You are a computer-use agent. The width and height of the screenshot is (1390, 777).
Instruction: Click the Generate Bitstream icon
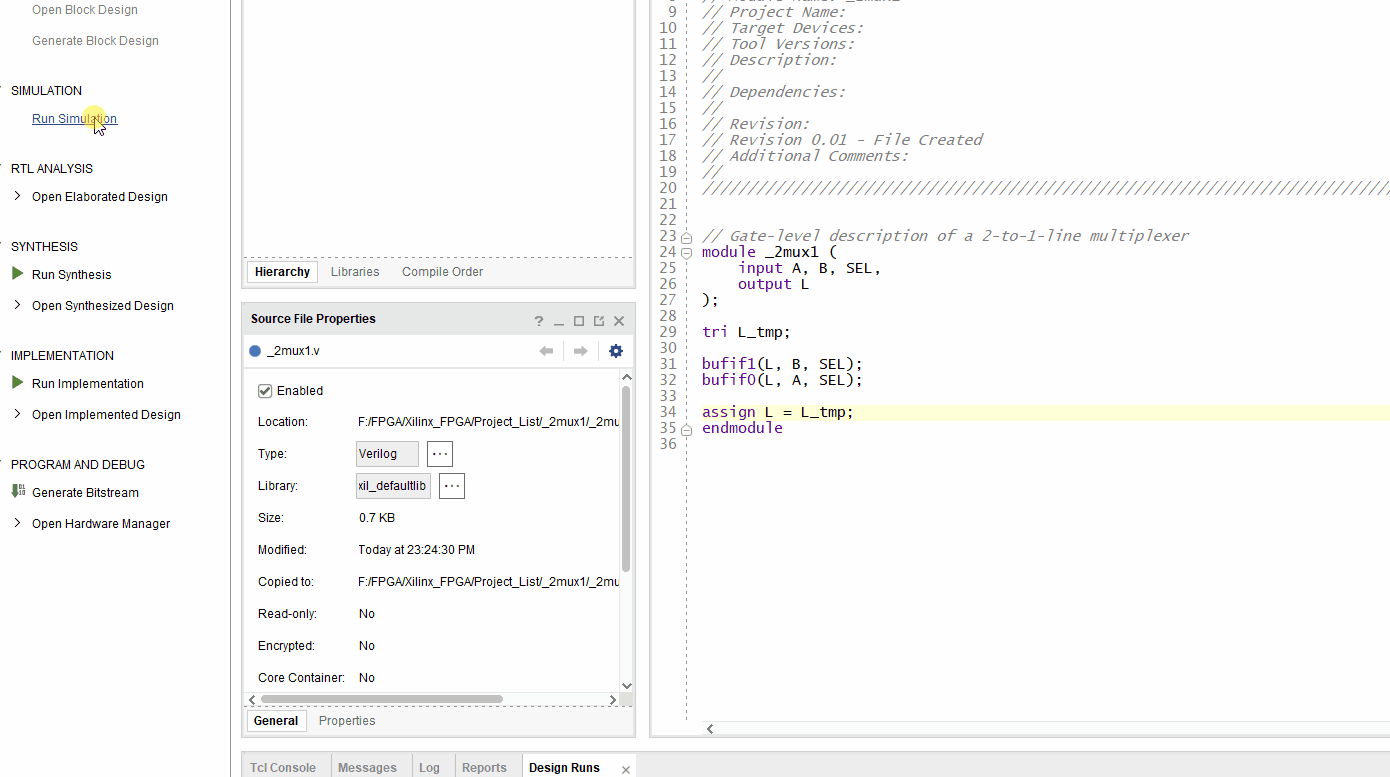pyautogui.click(x=18, y=492)
